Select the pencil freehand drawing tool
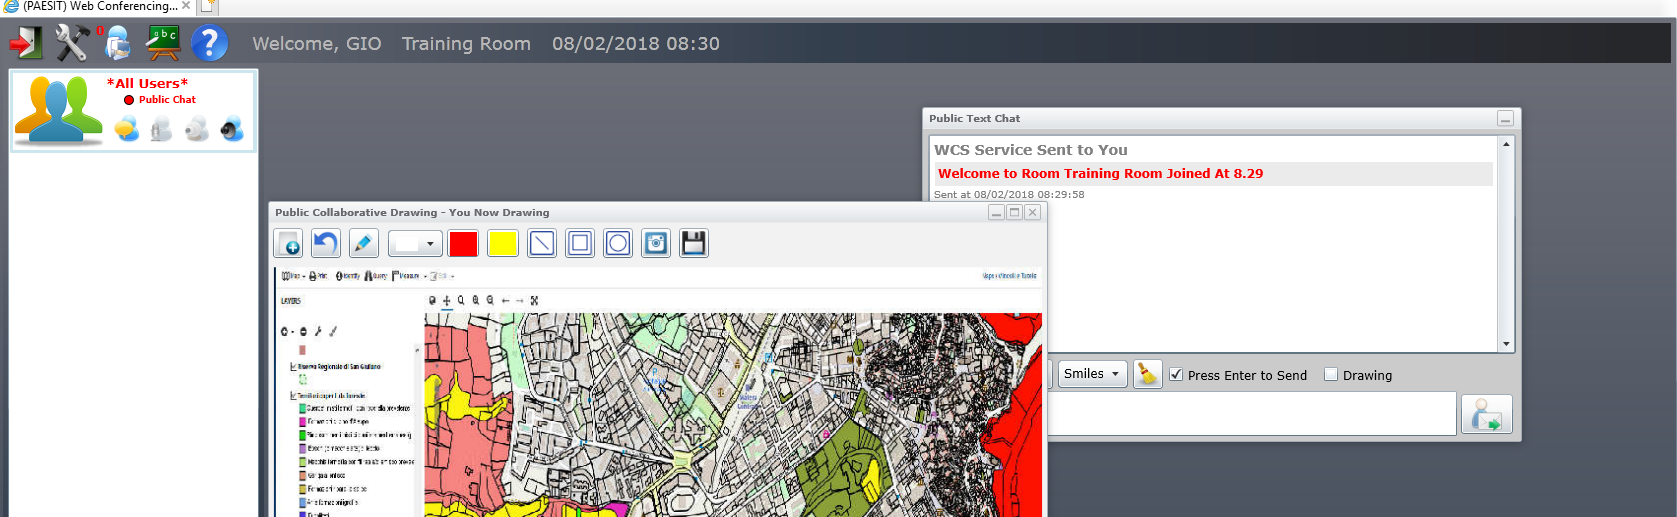 [x=363, y=243]
